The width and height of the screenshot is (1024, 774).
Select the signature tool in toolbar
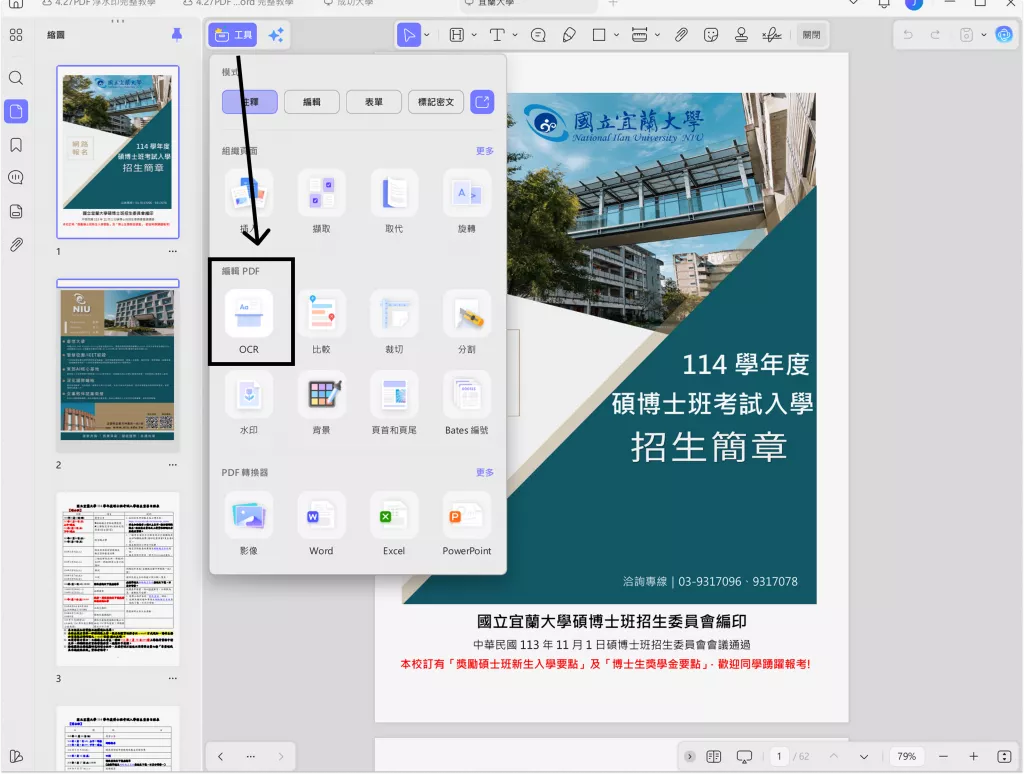(x=771, y=35)
